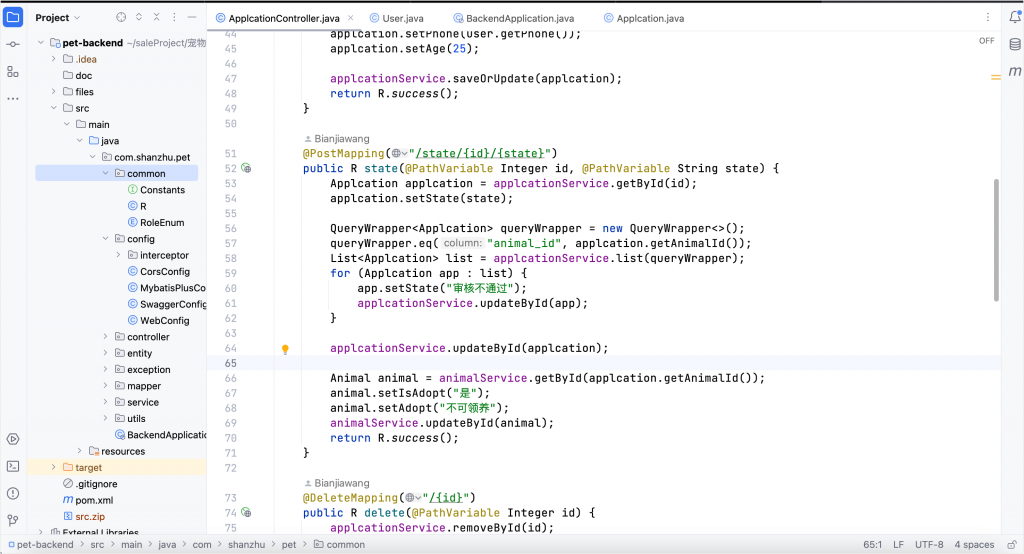Open the Structure tool window

[13, 72]
